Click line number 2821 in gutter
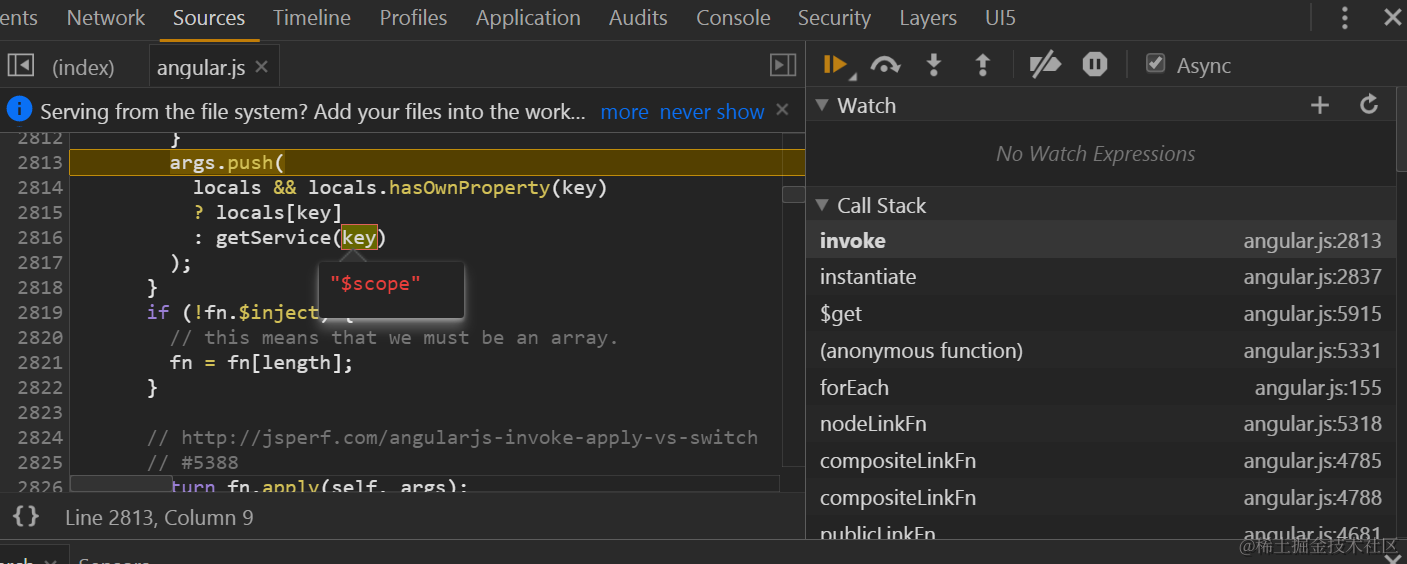The image size is (1407, 564). pos(40,362)
